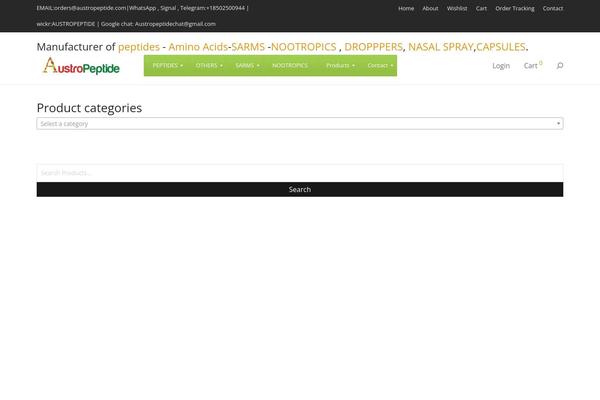Go to the Login page
This screenshot has width=600, height=400.
[501, 66]
